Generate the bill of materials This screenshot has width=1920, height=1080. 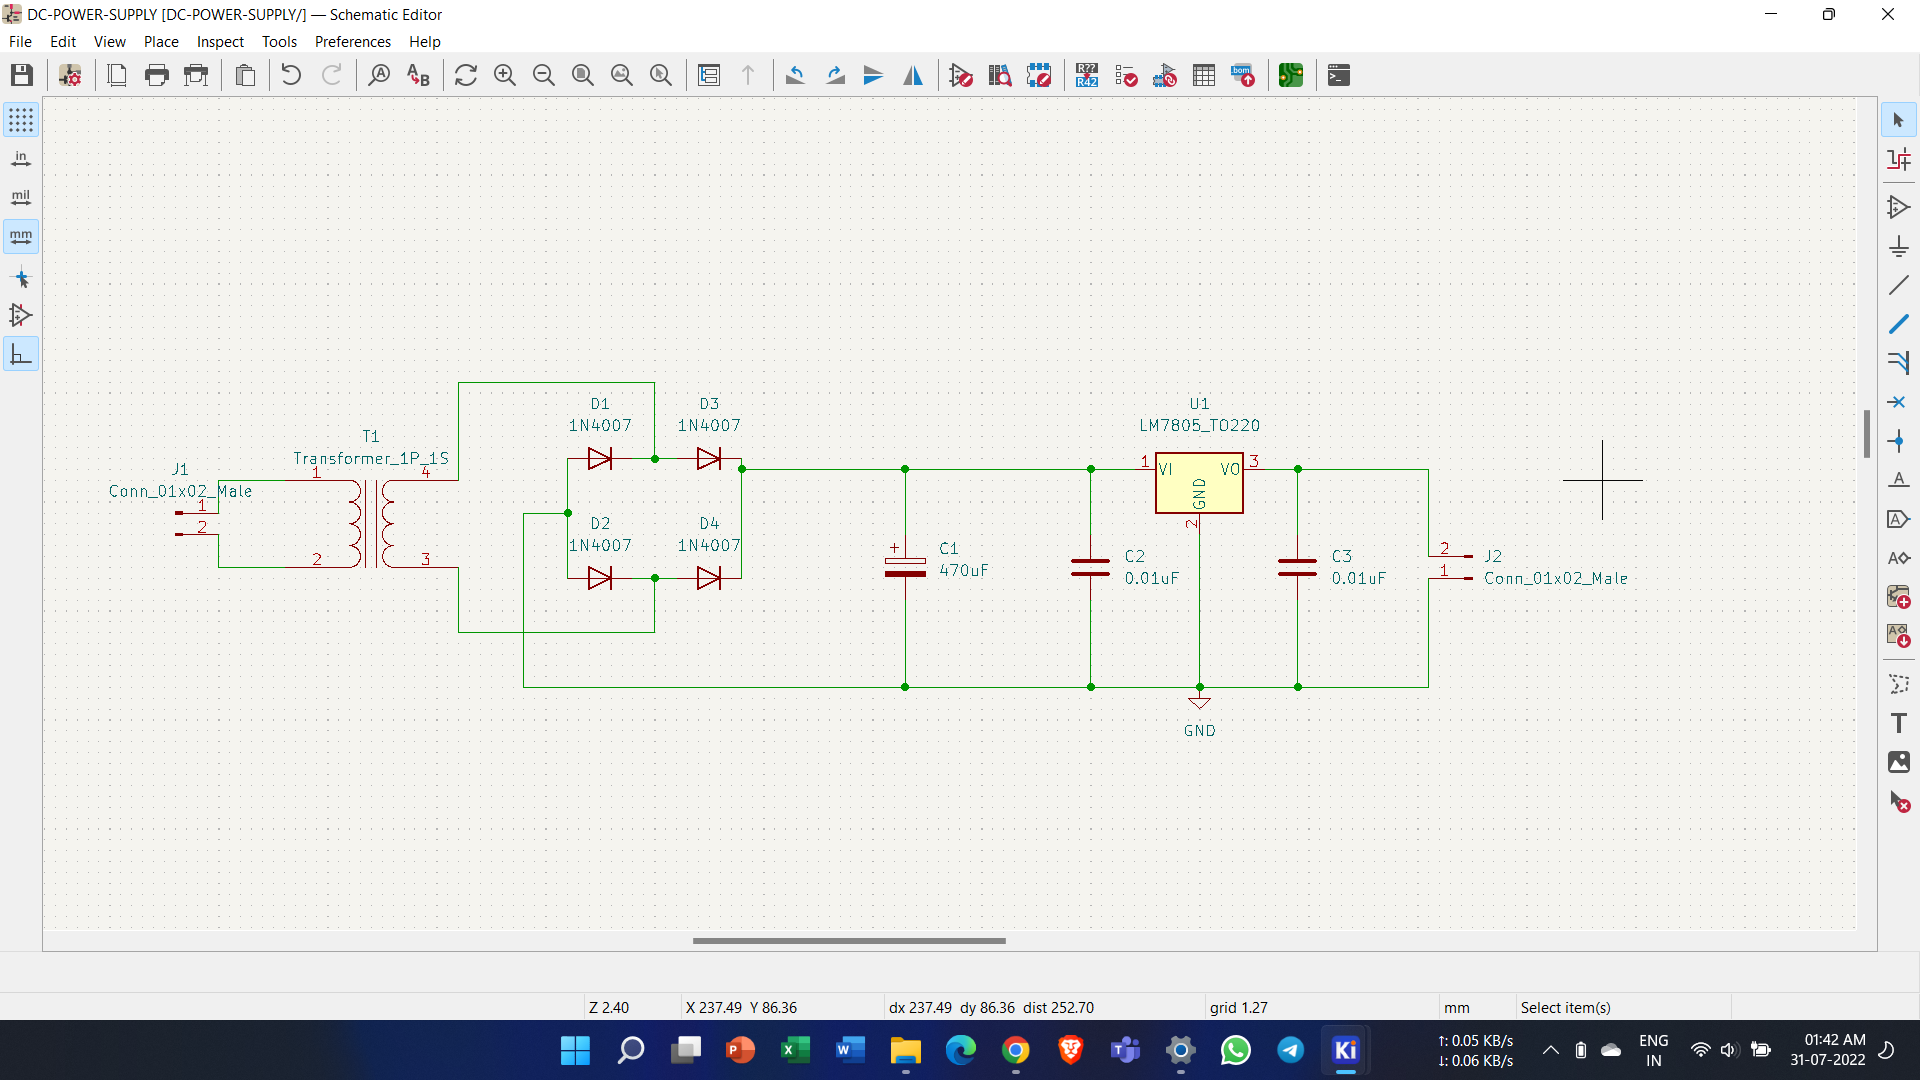(1243, 75)
